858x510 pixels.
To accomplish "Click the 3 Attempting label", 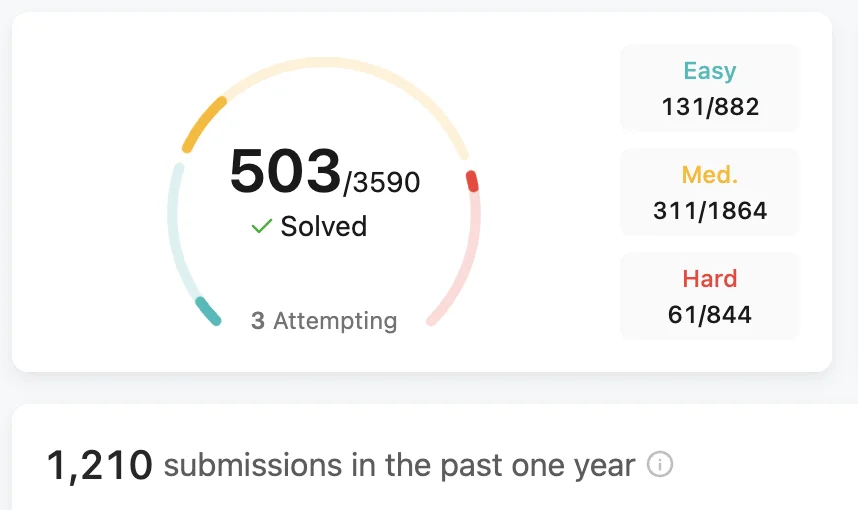I will tap(324, 321).
